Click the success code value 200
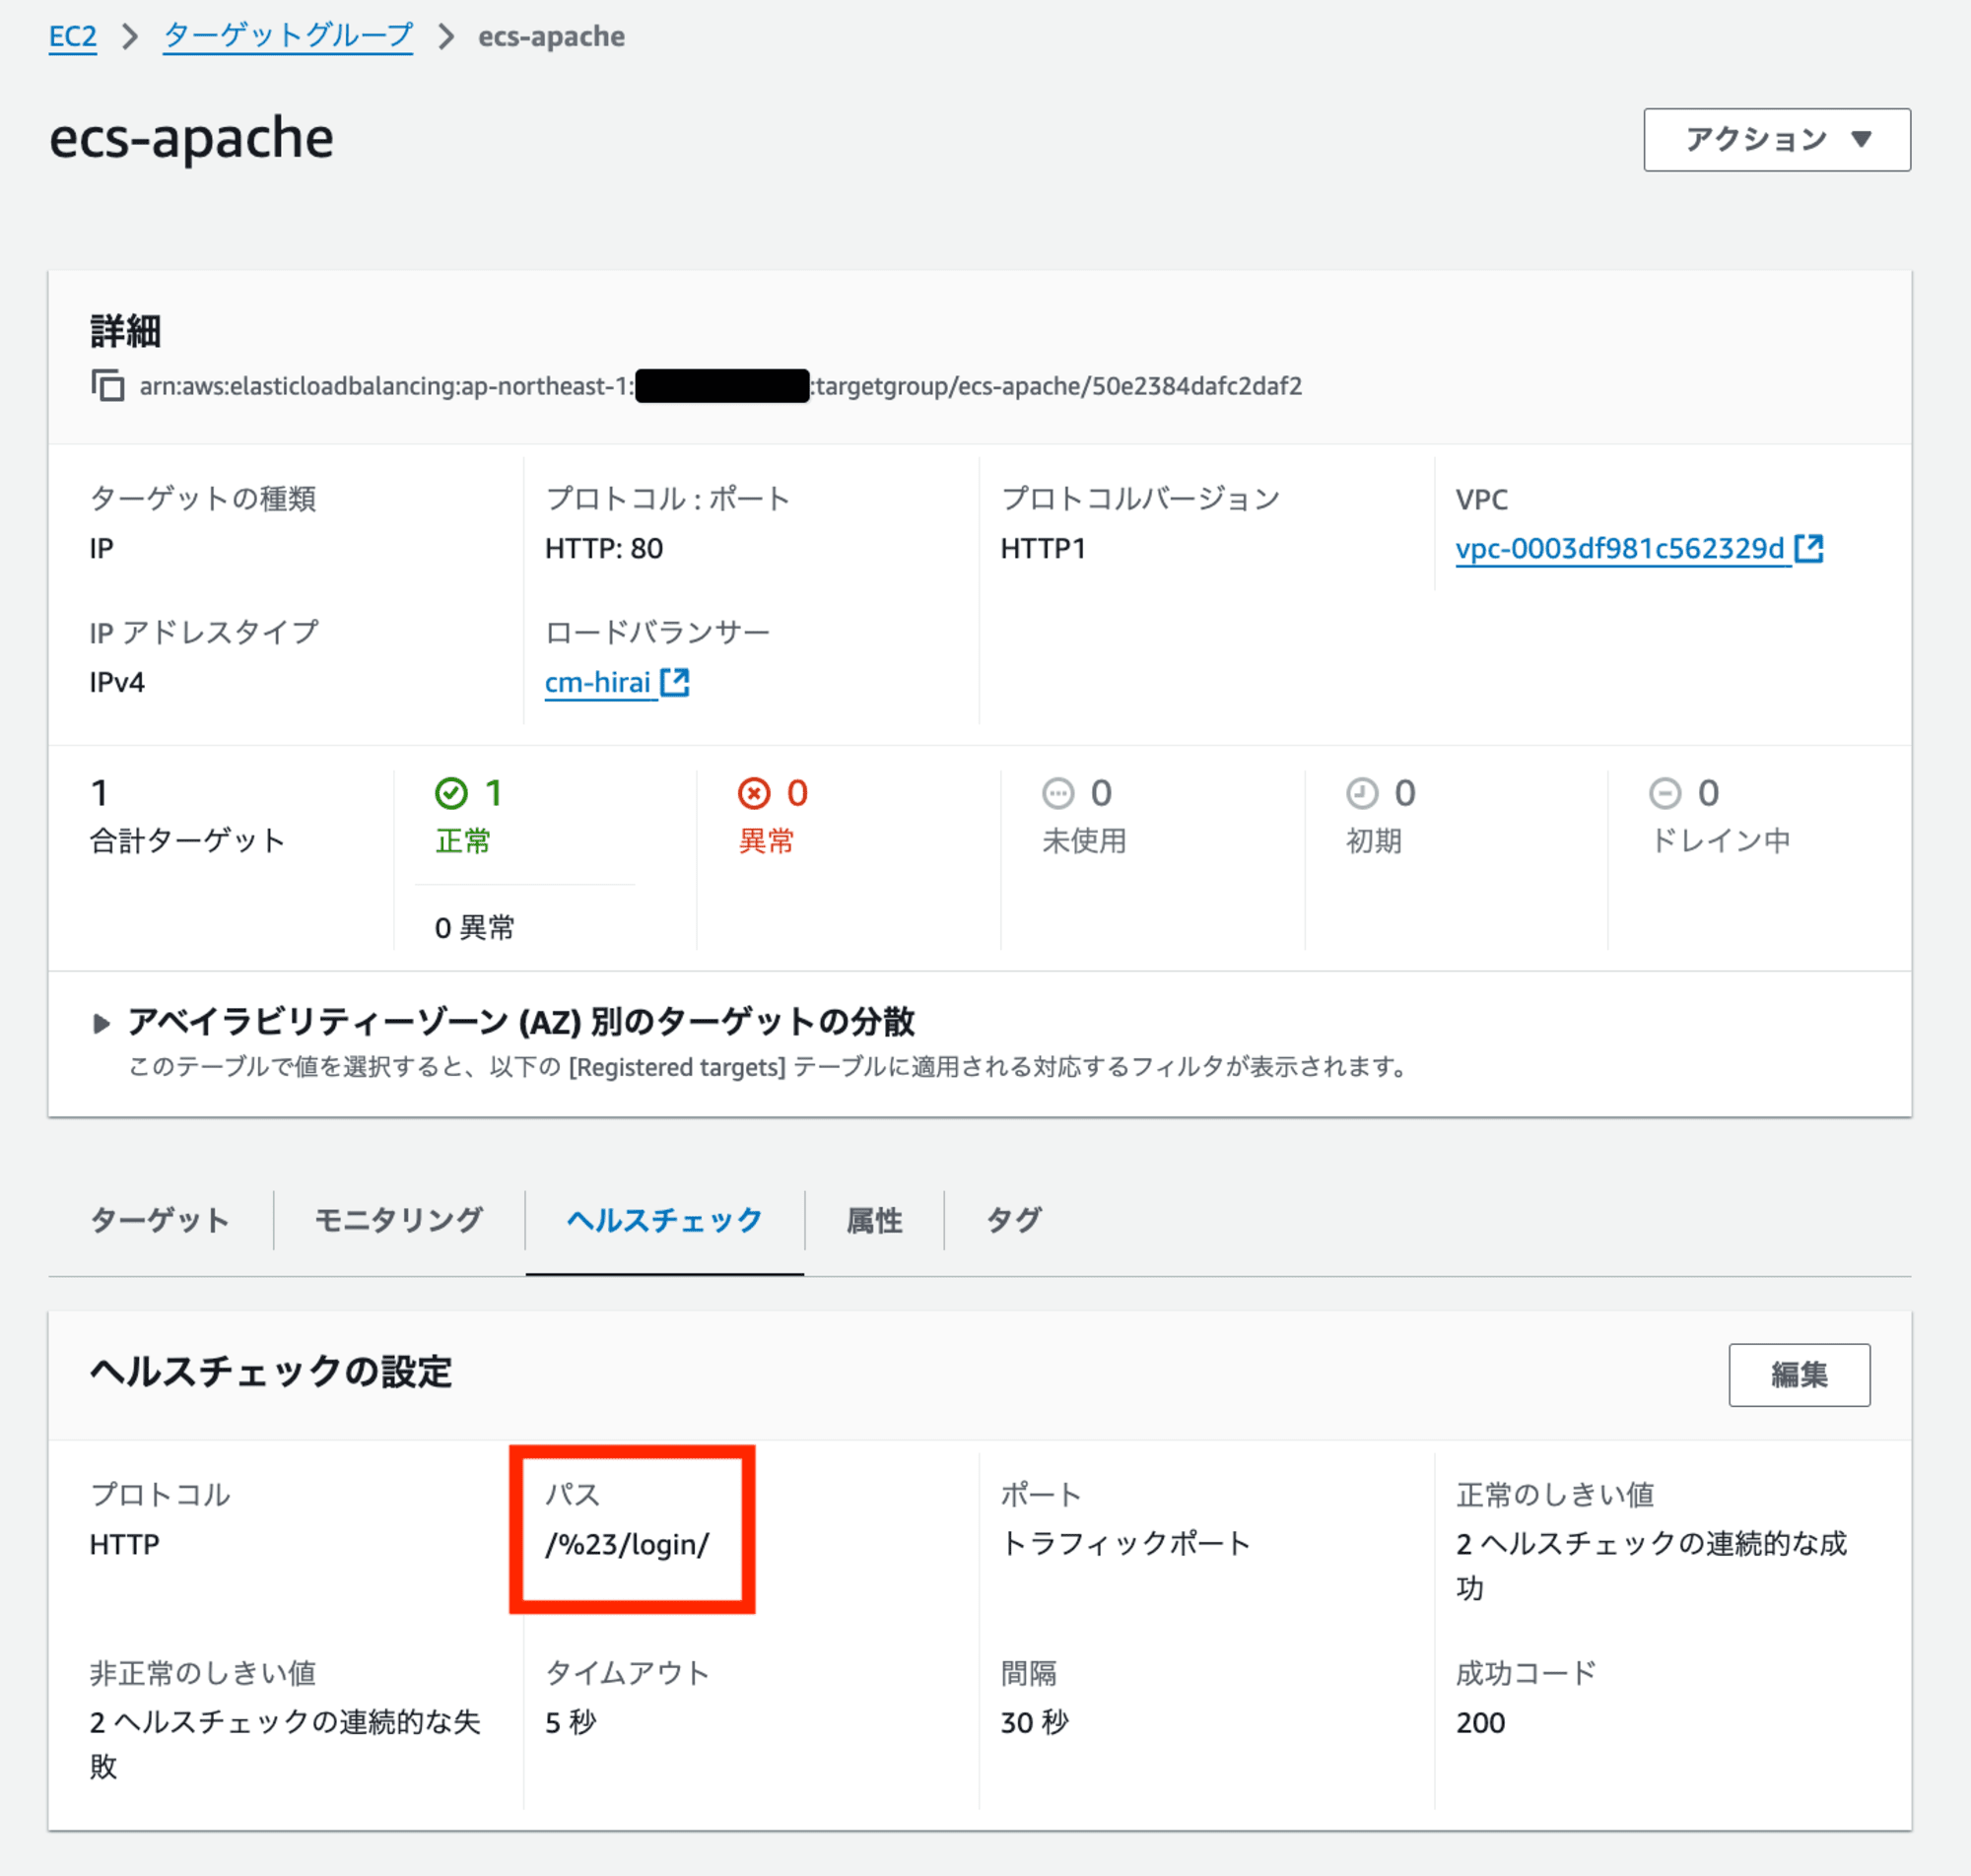The width and height of the screenshot is (1971, 1876). coord(1480,1722)
